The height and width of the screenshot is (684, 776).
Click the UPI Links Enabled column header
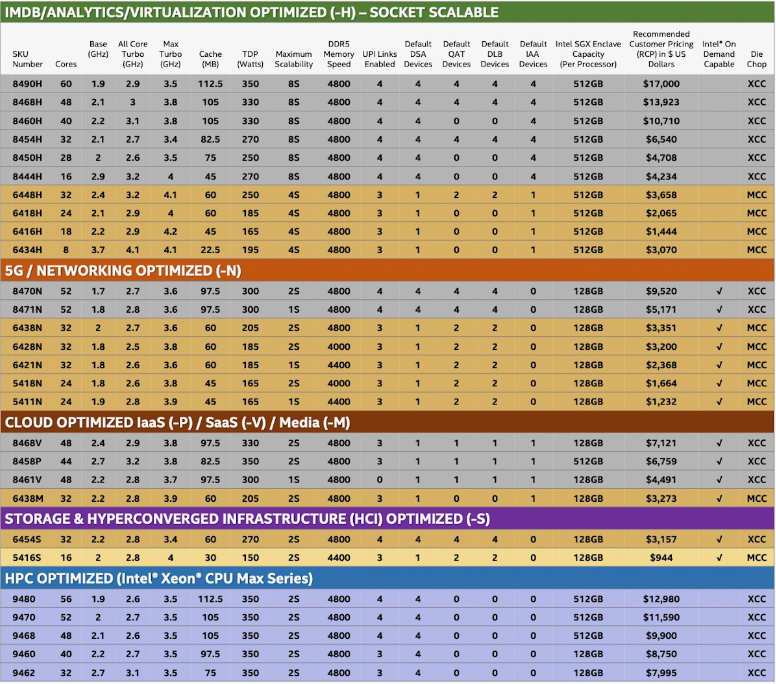(380, 59)
